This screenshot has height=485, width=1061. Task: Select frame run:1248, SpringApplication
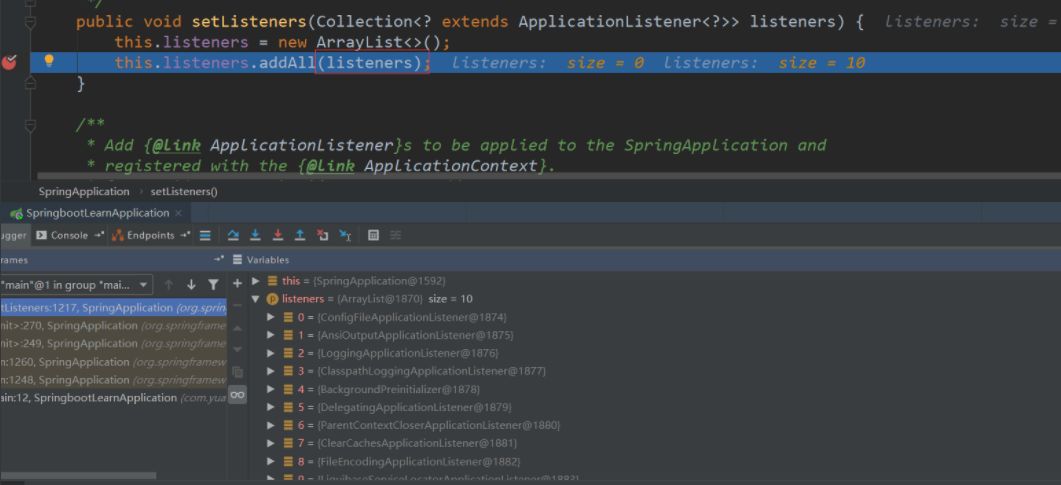113,380
